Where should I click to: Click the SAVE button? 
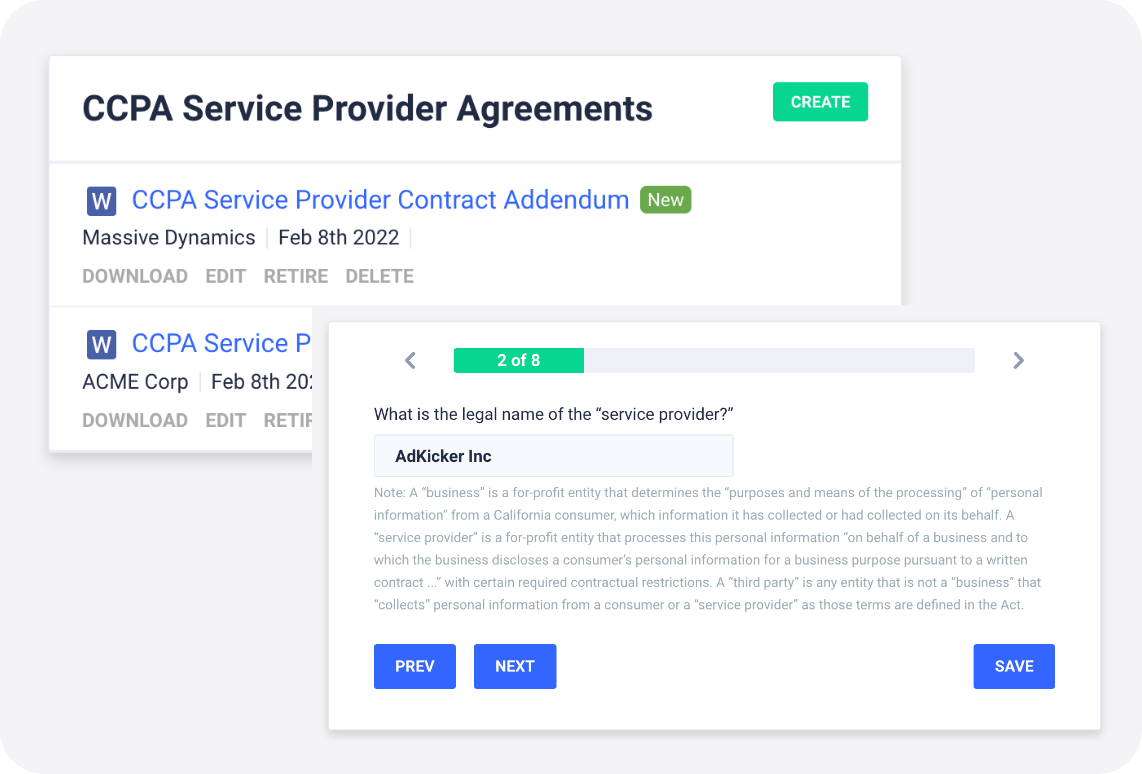(x=1014, y=667)
